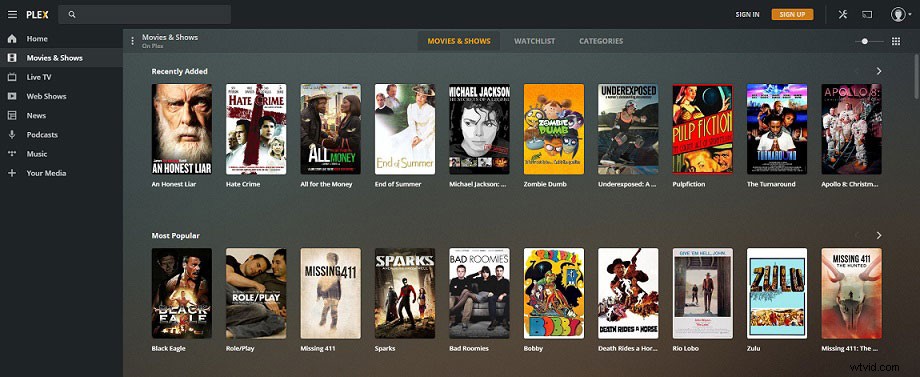Viewport: 920px width, 377px height.
Task: Focus the search input field
Action: [x=144, y=15]
